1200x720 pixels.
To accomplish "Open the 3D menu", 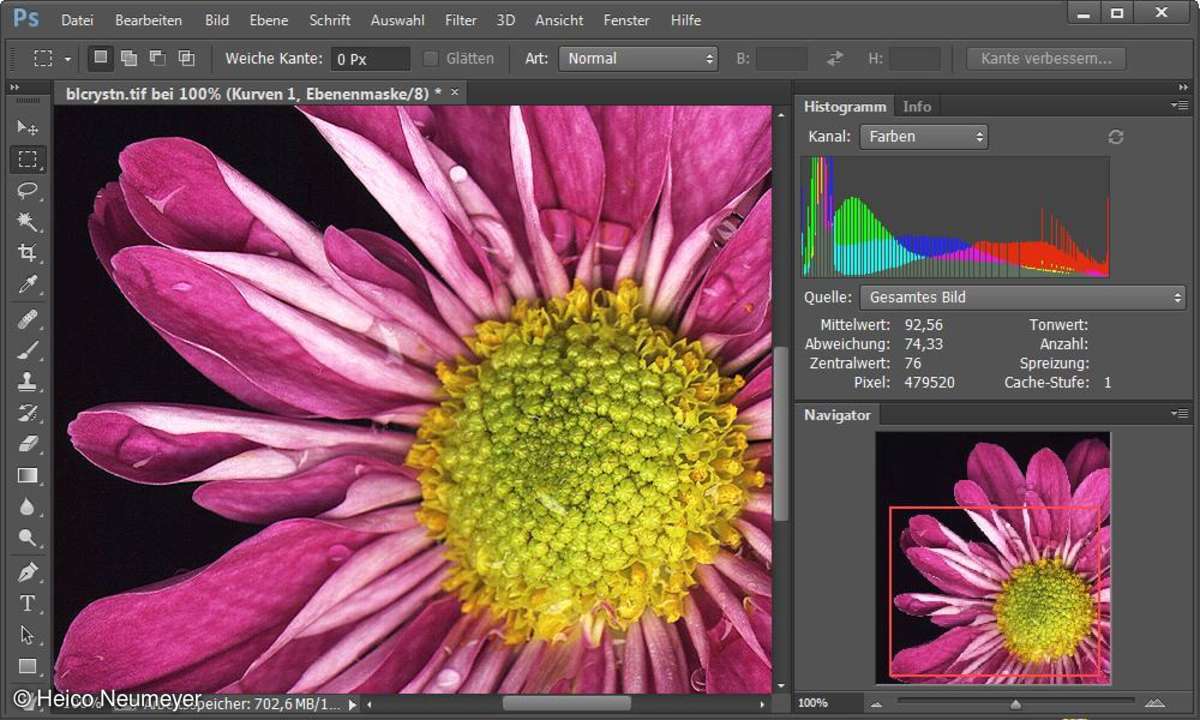I will (x=506, y=19).
